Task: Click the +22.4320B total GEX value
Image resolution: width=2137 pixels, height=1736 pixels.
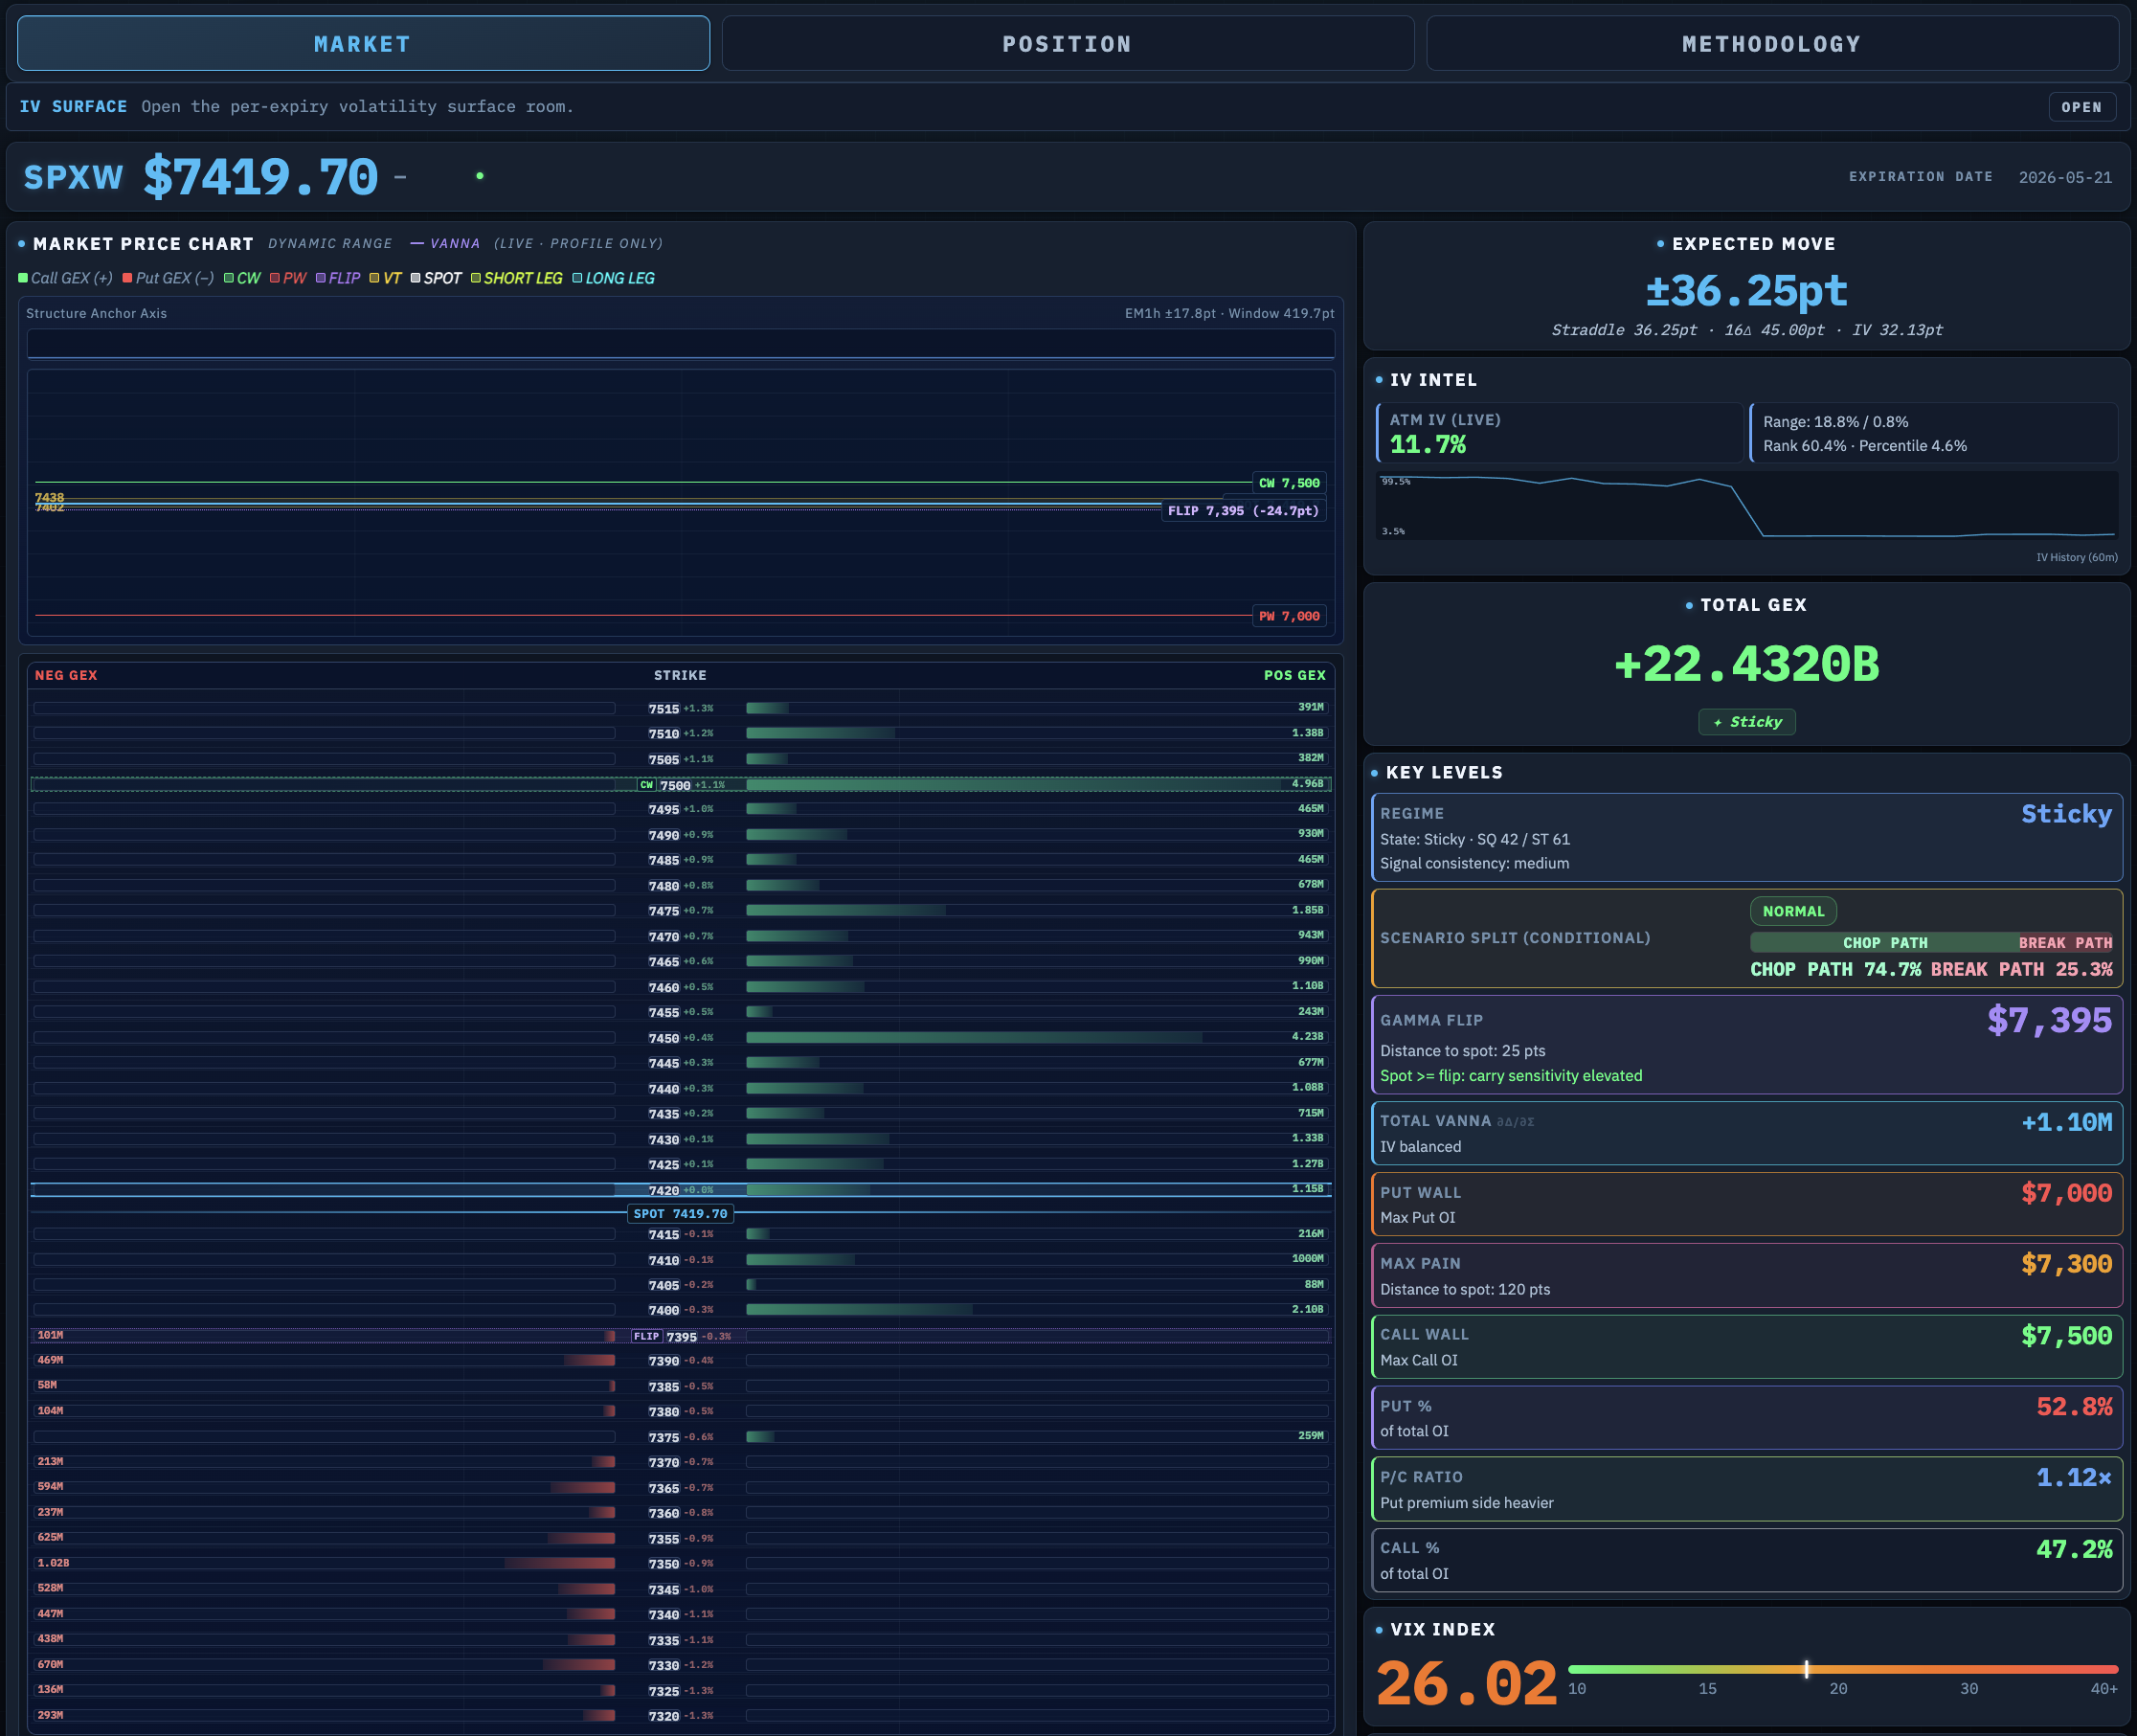Action: 1746,664
